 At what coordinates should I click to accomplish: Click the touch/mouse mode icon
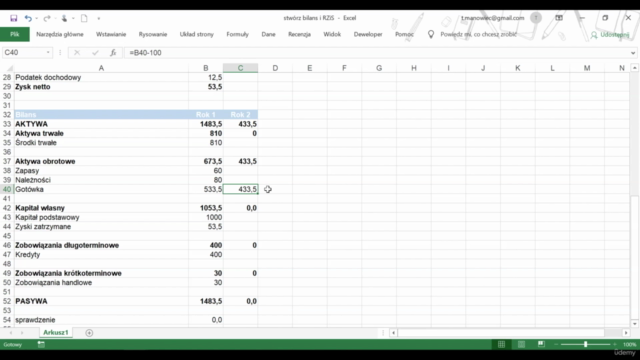click(x=64, y=18)
